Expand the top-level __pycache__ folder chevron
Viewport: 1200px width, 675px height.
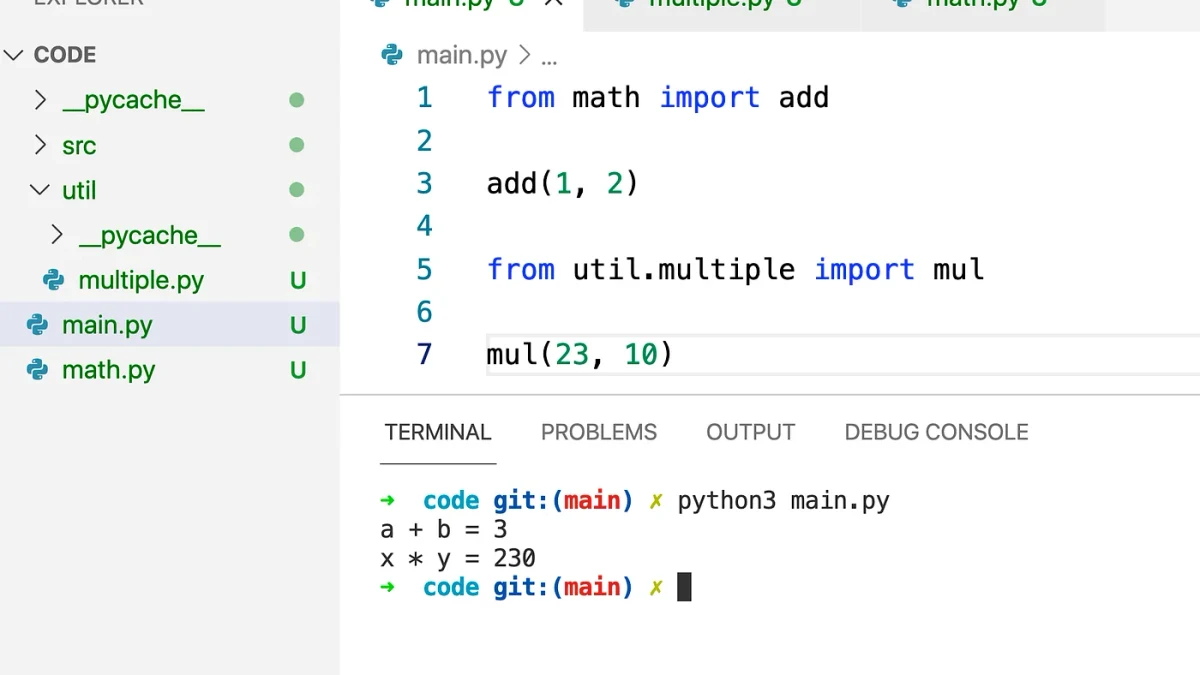click(40, 100)
